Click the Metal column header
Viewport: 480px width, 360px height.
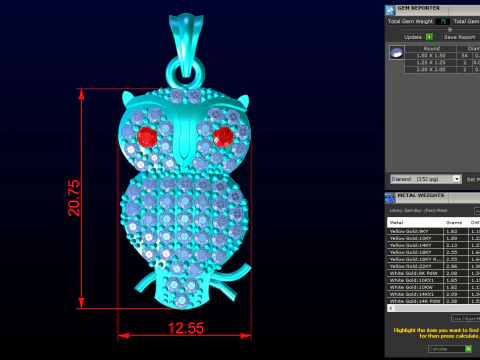coord(415,222)
